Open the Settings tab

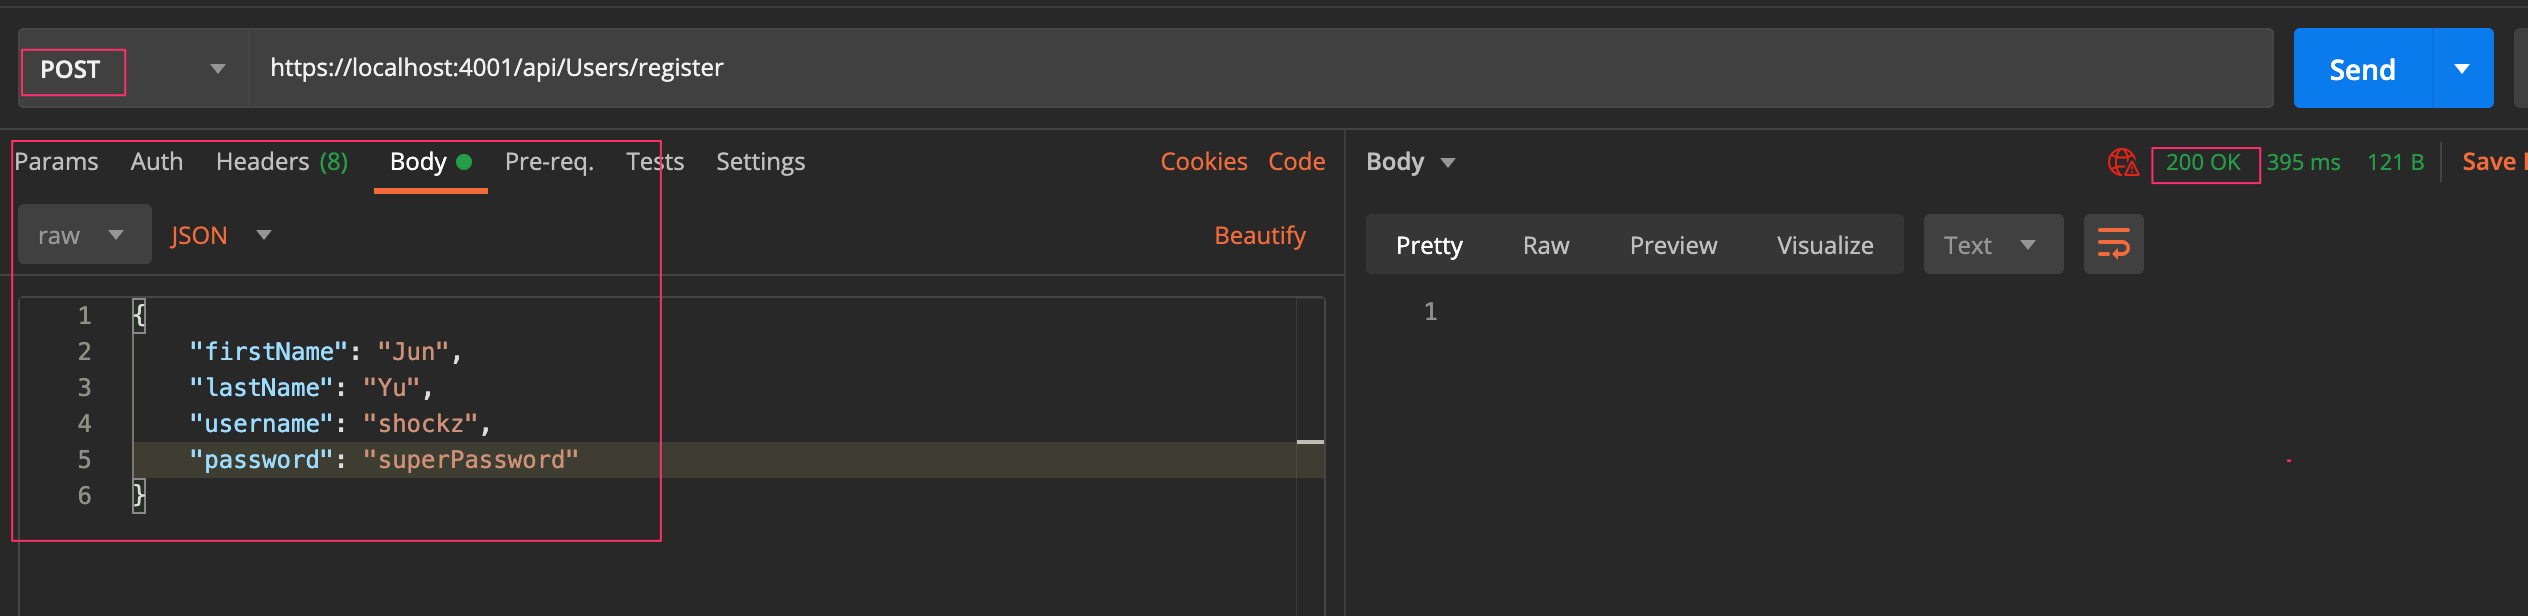coord(760,162)
